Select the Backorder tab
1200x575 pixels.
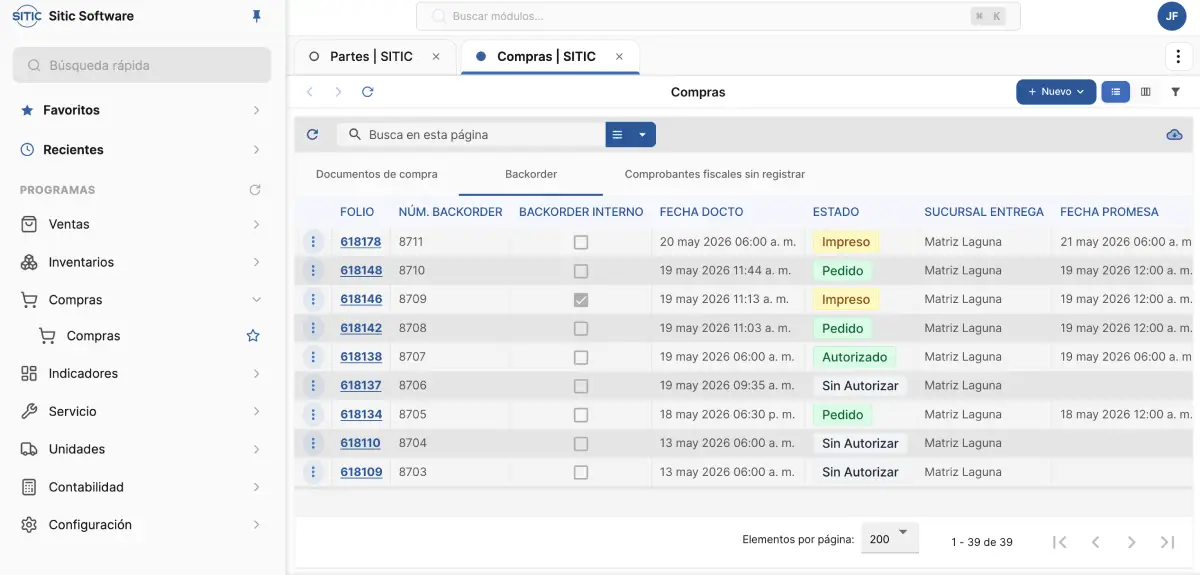(531, 174)
